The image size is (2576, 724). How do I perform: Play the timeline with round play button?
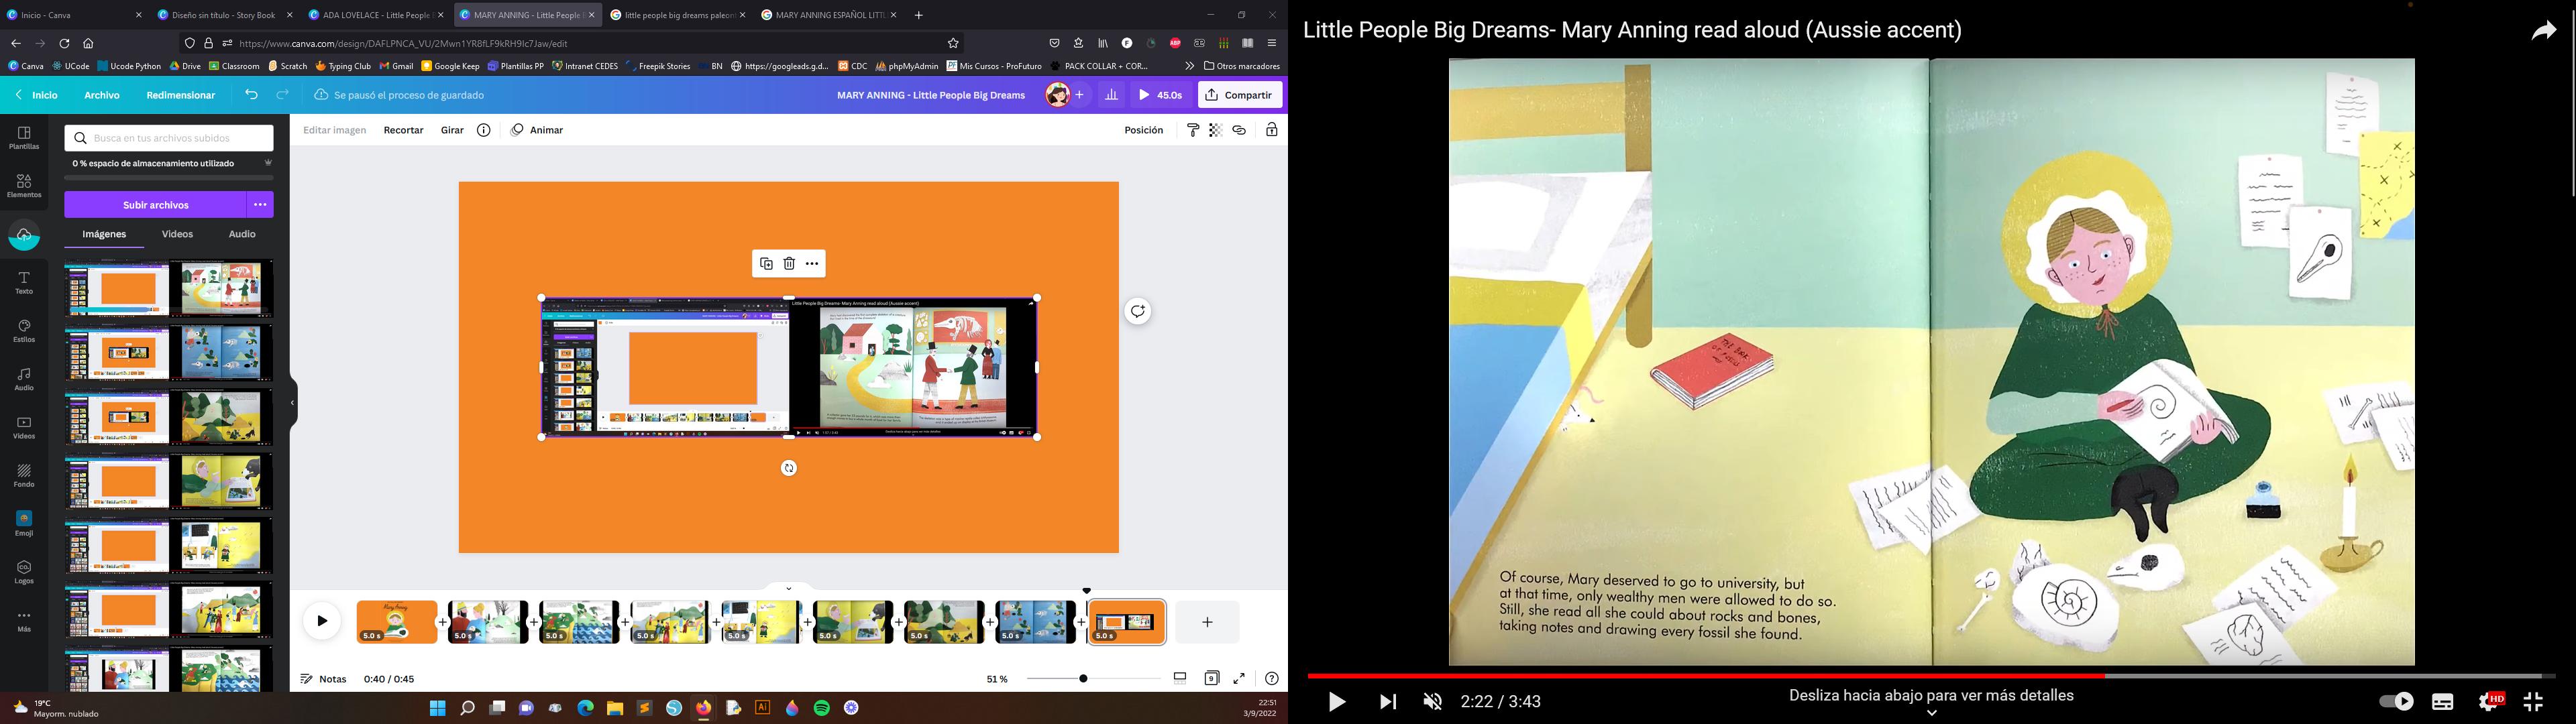(x=322, y=621)
